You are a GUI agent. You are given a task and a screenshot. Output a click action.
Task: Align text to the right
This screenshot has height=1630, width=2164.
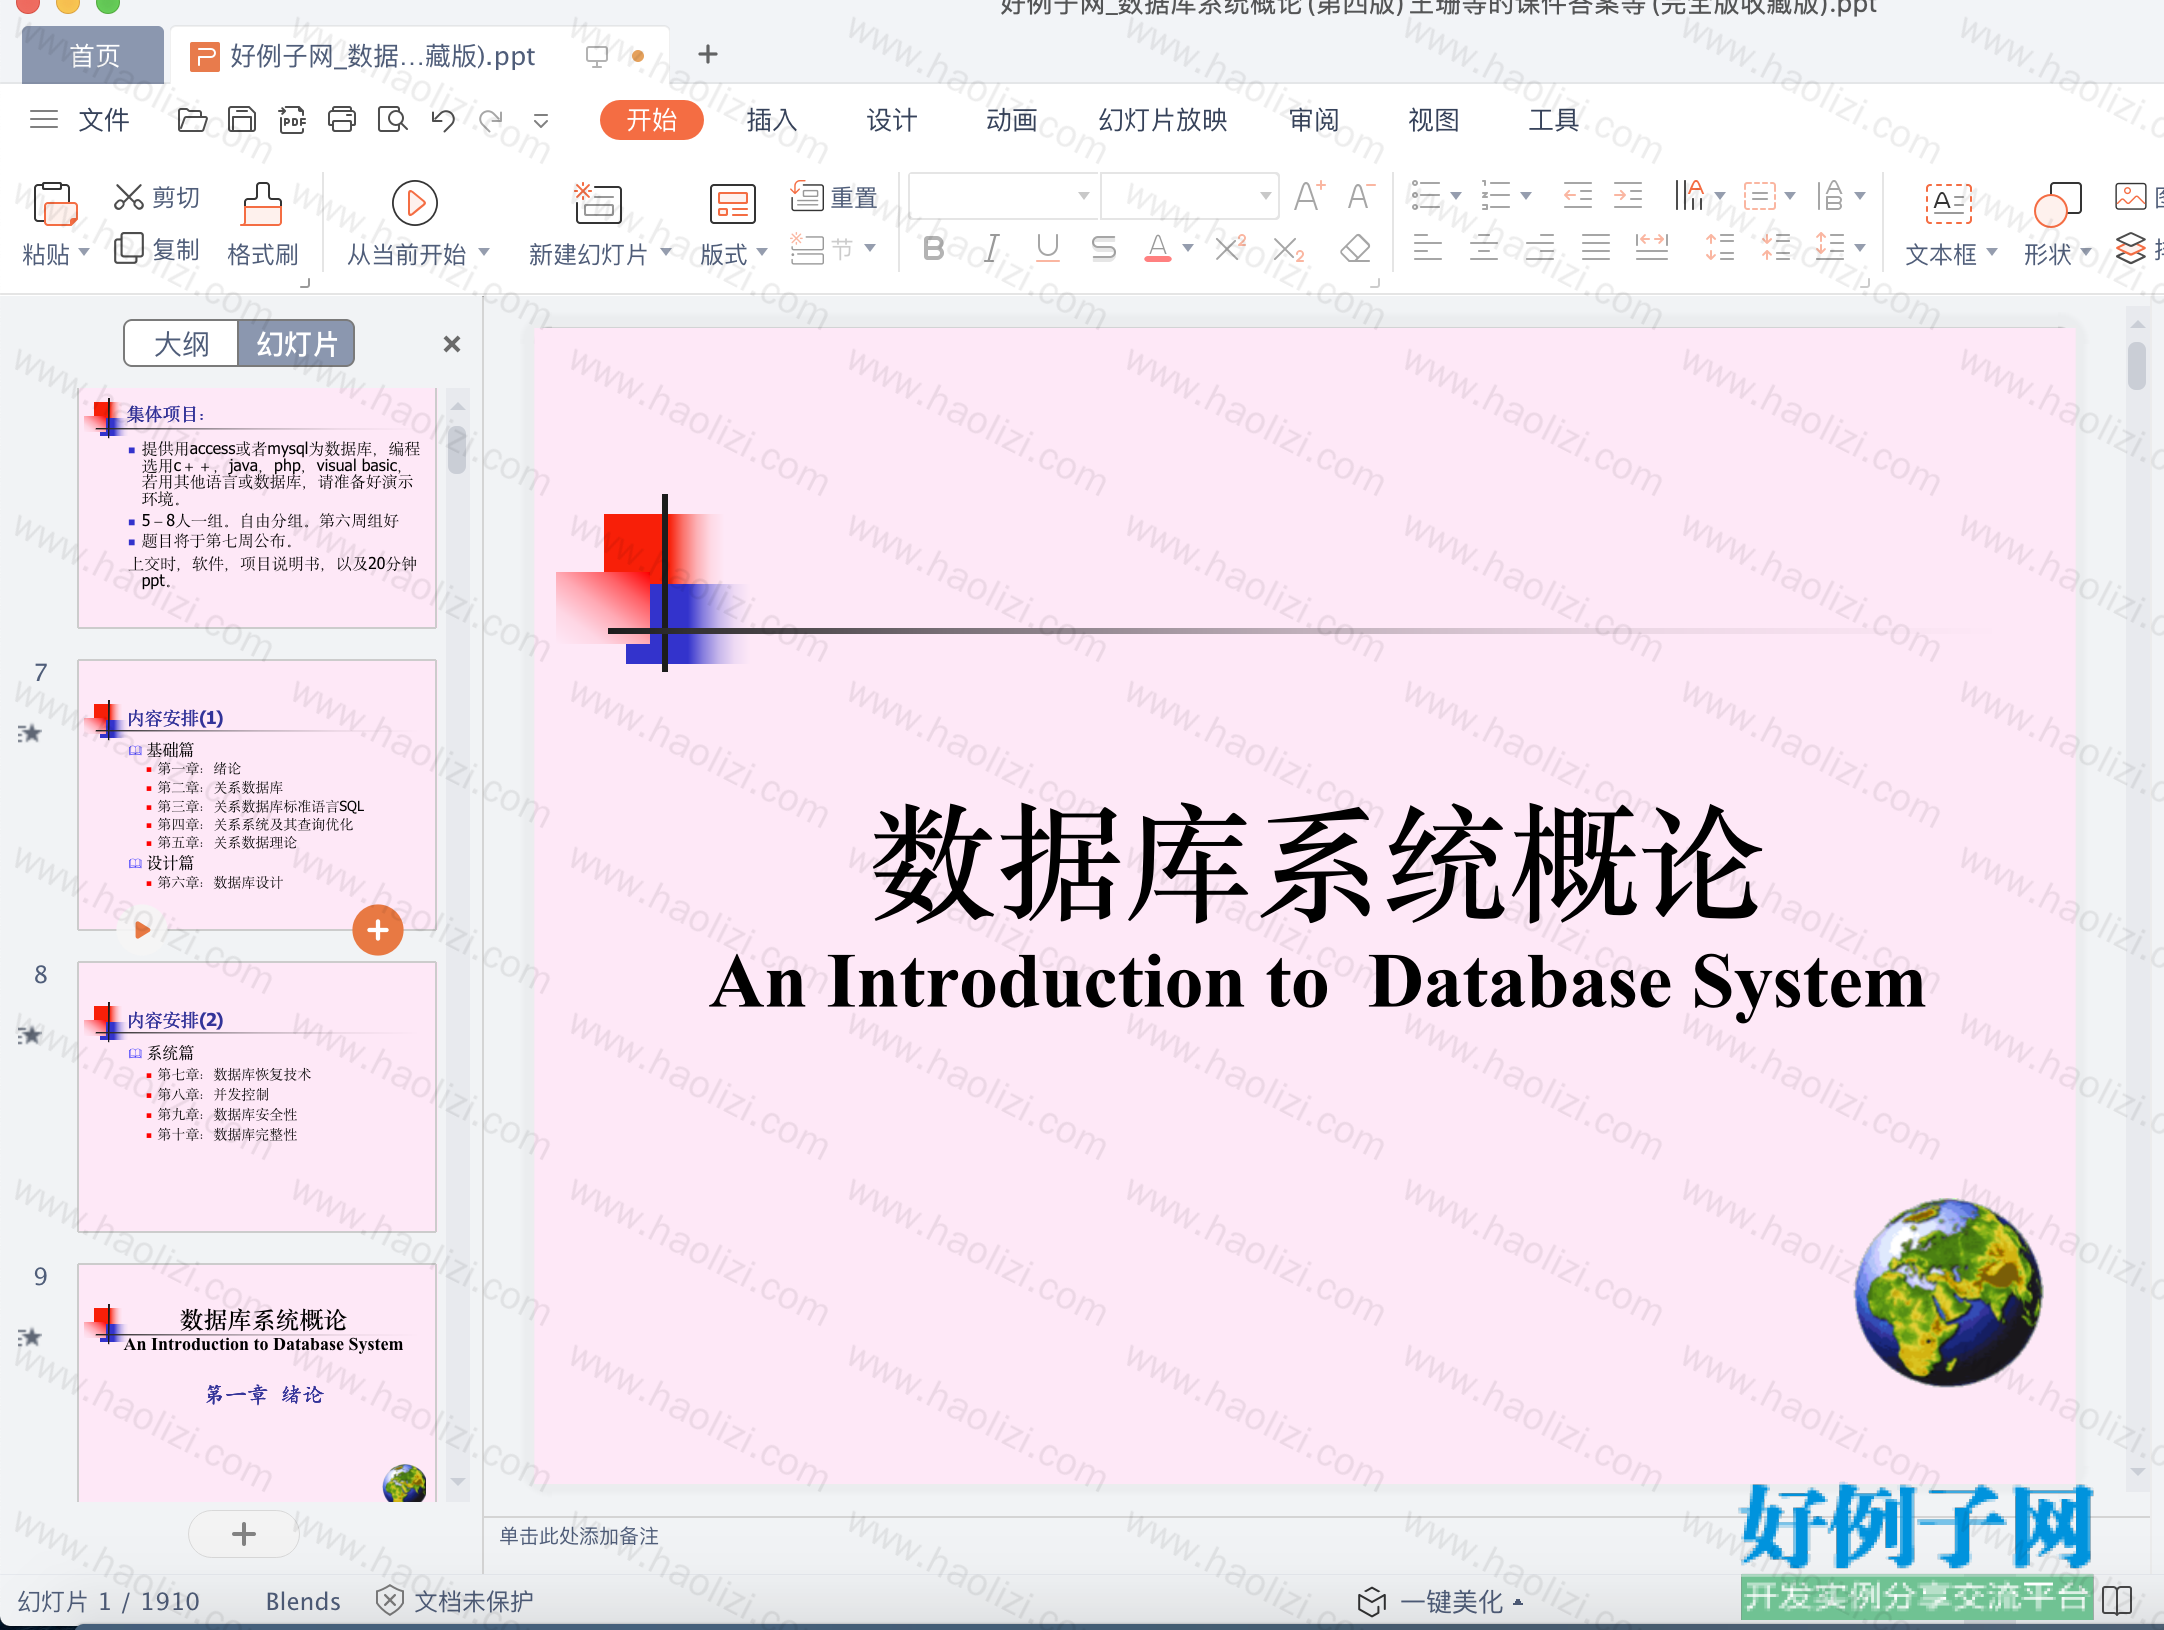pos(1540,247)
